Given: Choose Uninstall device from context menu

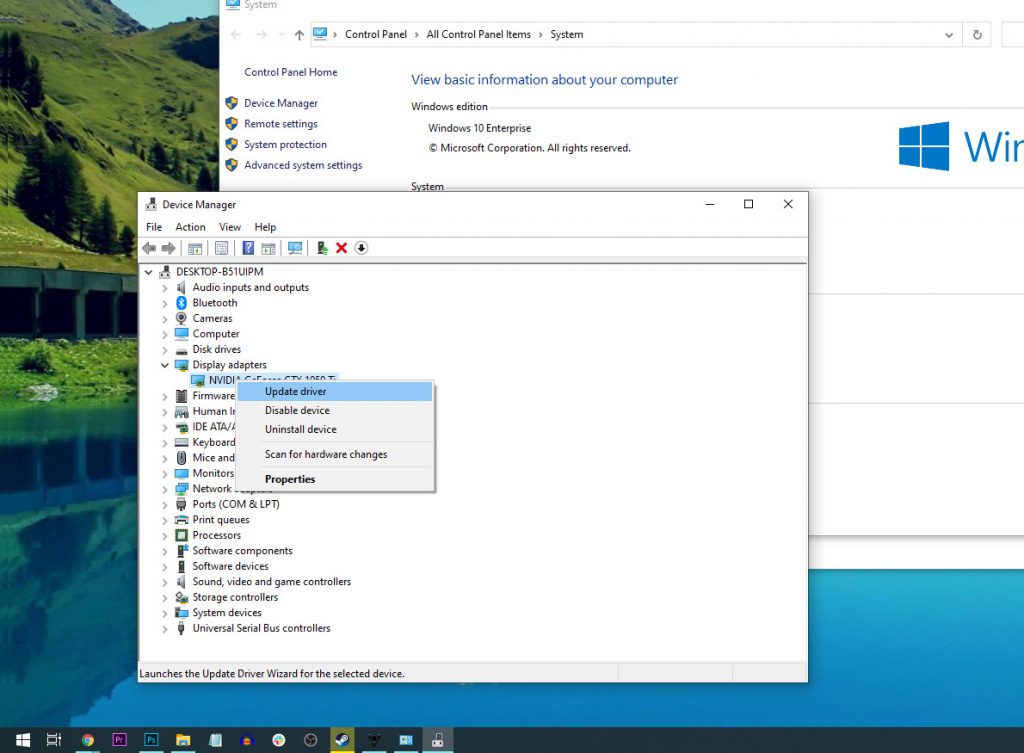Looking at the screenshot, I should (334, 429).
